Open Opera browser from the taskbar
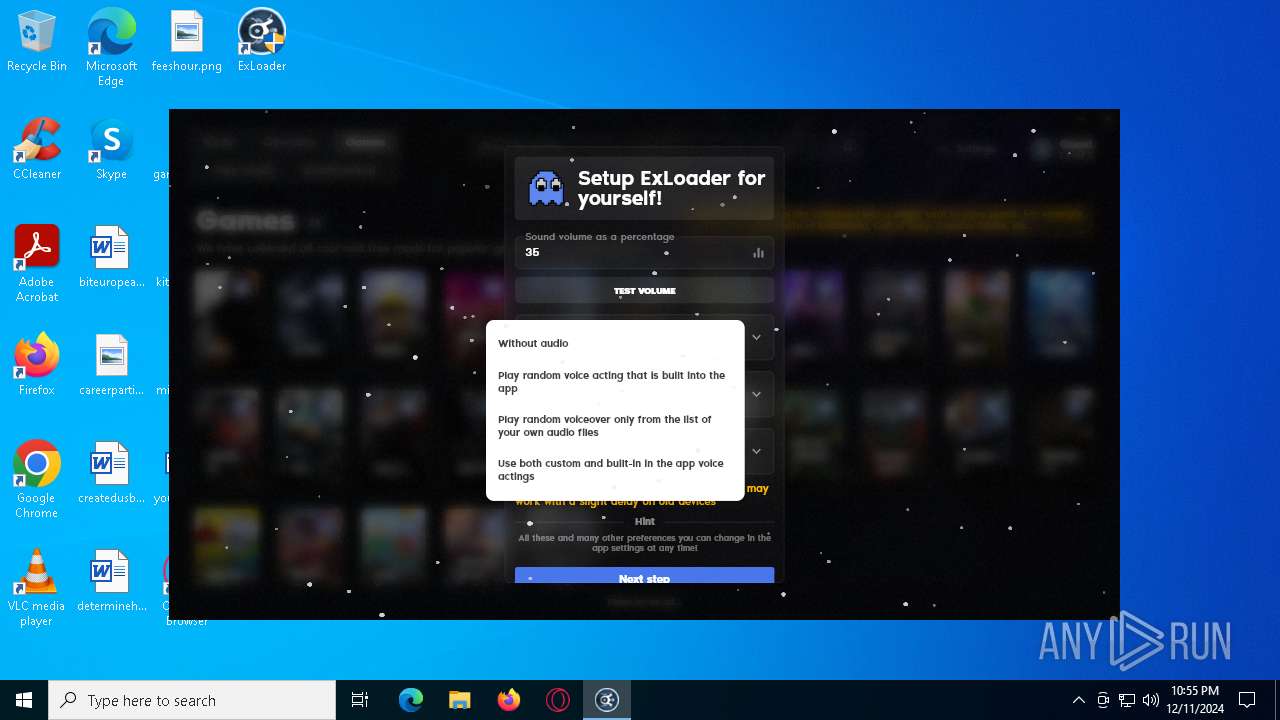The height and width of the screenshot is (720, 1280). tap(558, 700)
